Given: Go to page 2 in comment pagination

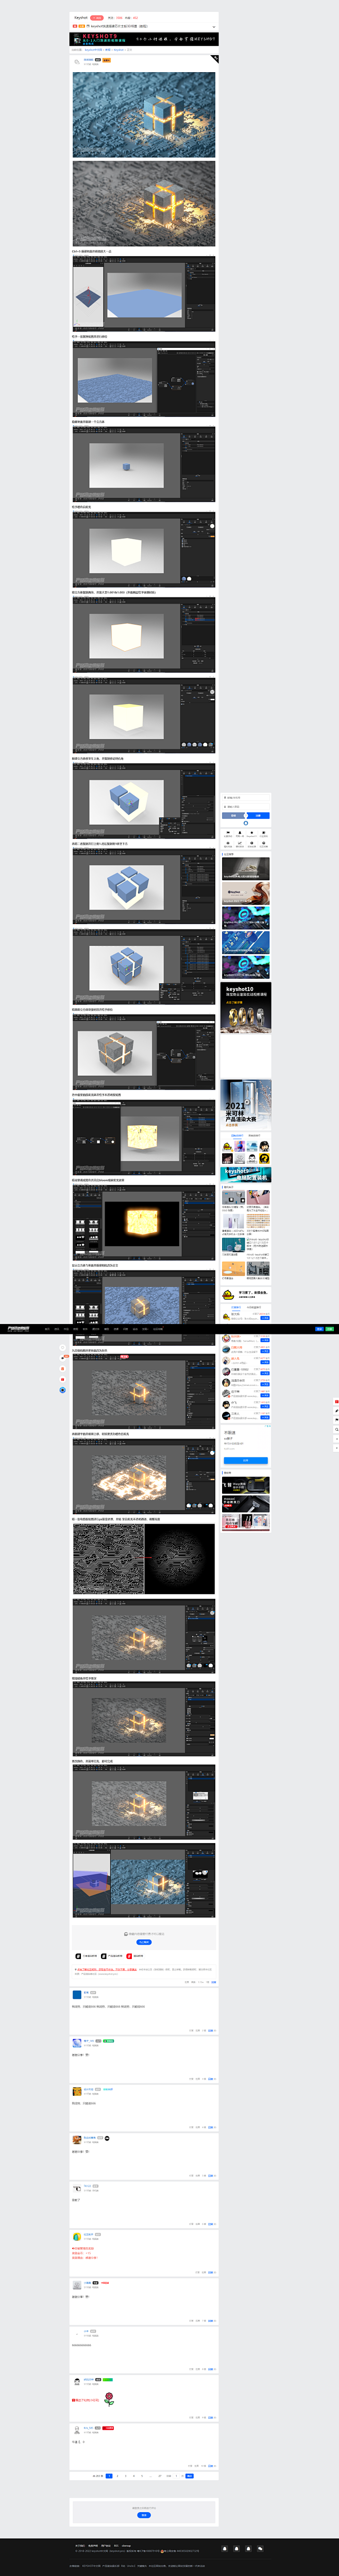Looking at the screenshot, I should (x=117, y=2476).
